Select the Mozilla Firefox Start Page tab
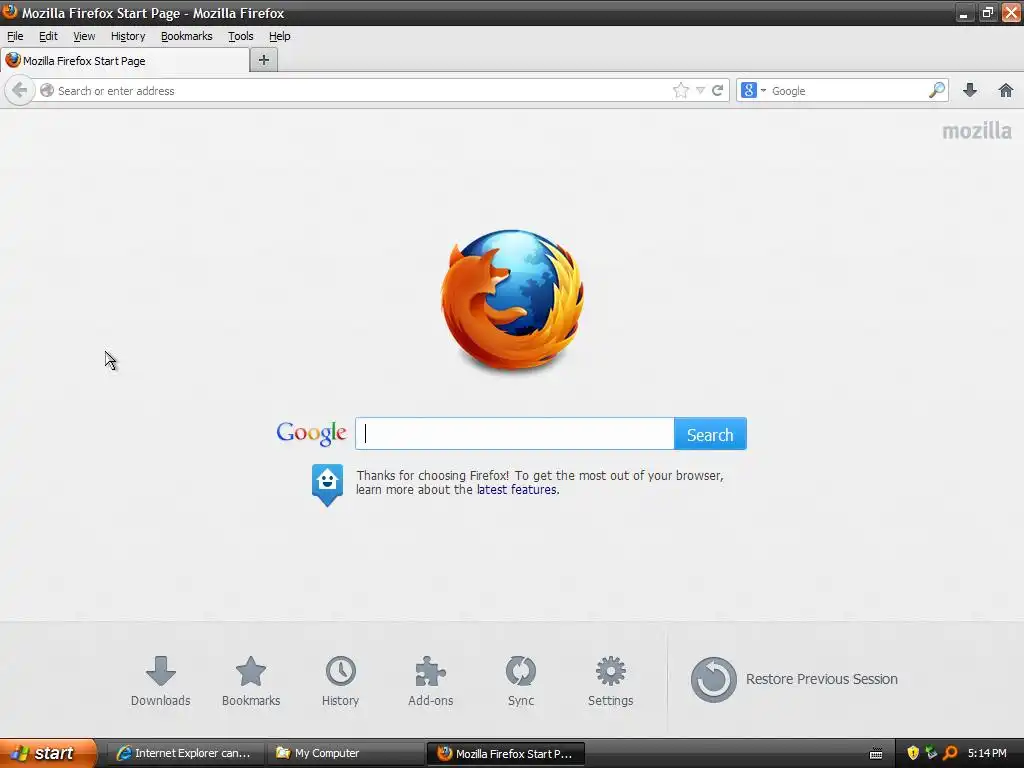 pos(125,61)
